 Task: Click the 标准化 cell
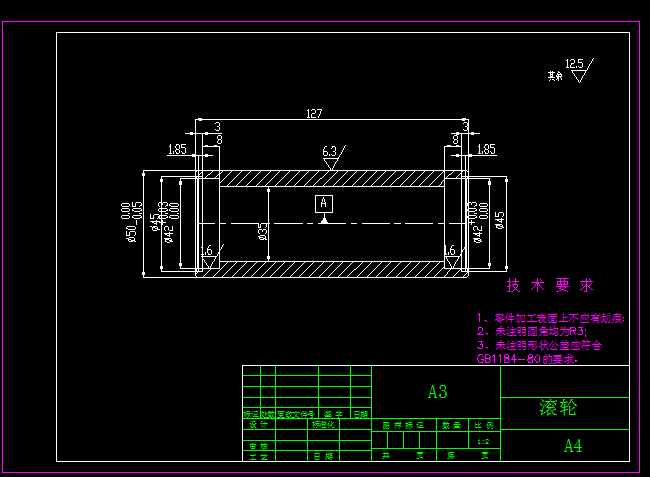coord(323,424)
